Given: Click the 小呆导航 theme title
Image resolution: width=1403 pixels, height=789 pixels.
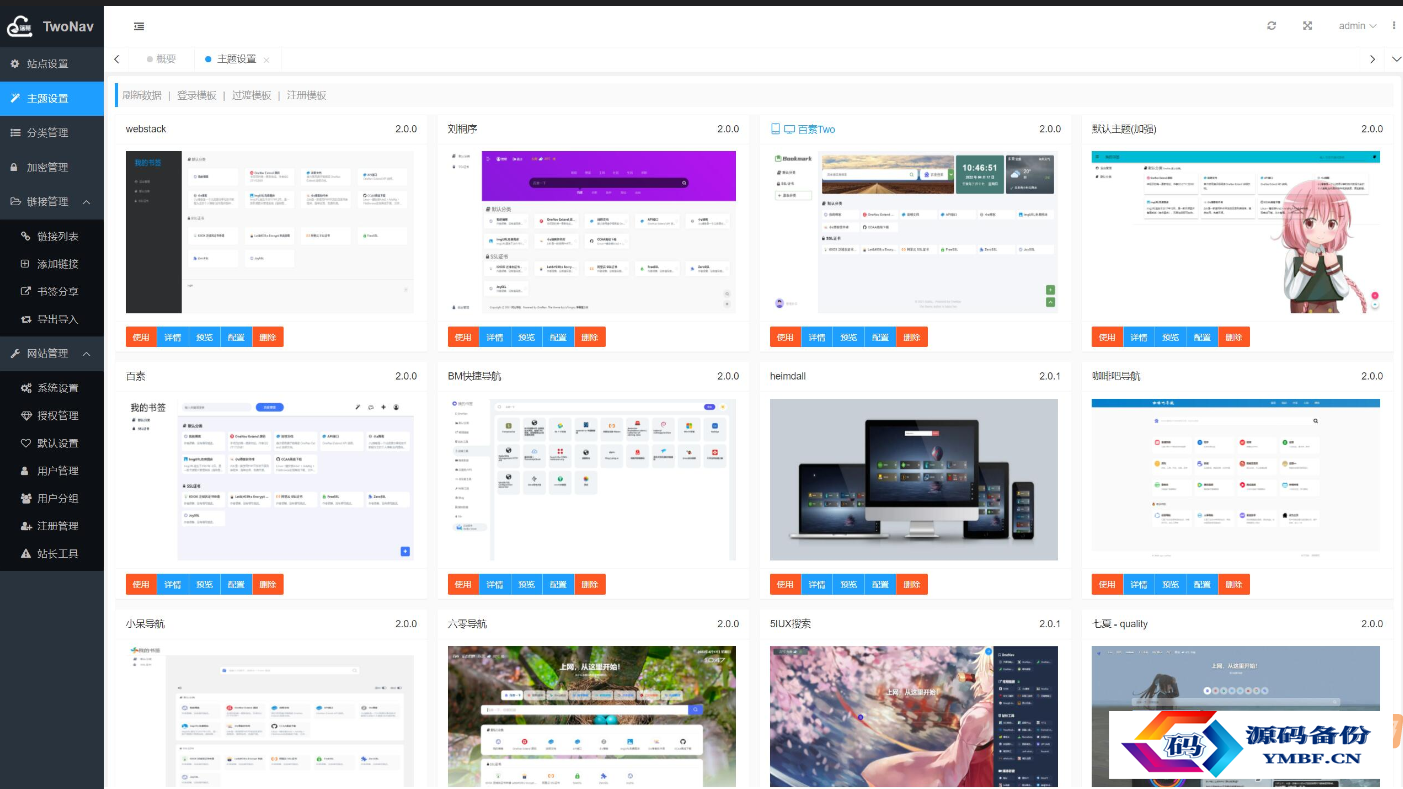Looking at the screenshot, I should point(146,623).
